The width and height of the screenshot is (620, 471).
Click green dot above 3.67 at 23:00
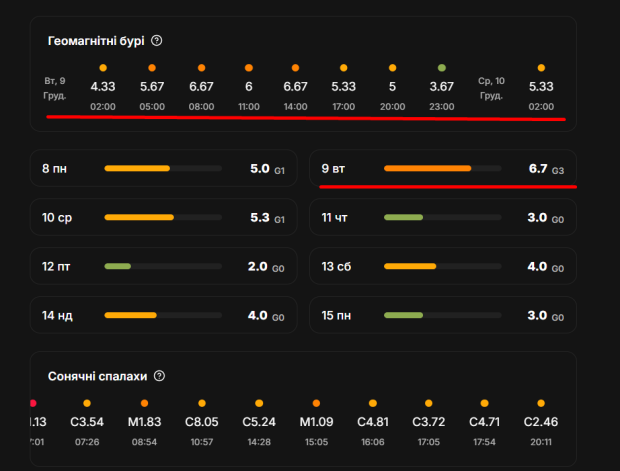442,67
